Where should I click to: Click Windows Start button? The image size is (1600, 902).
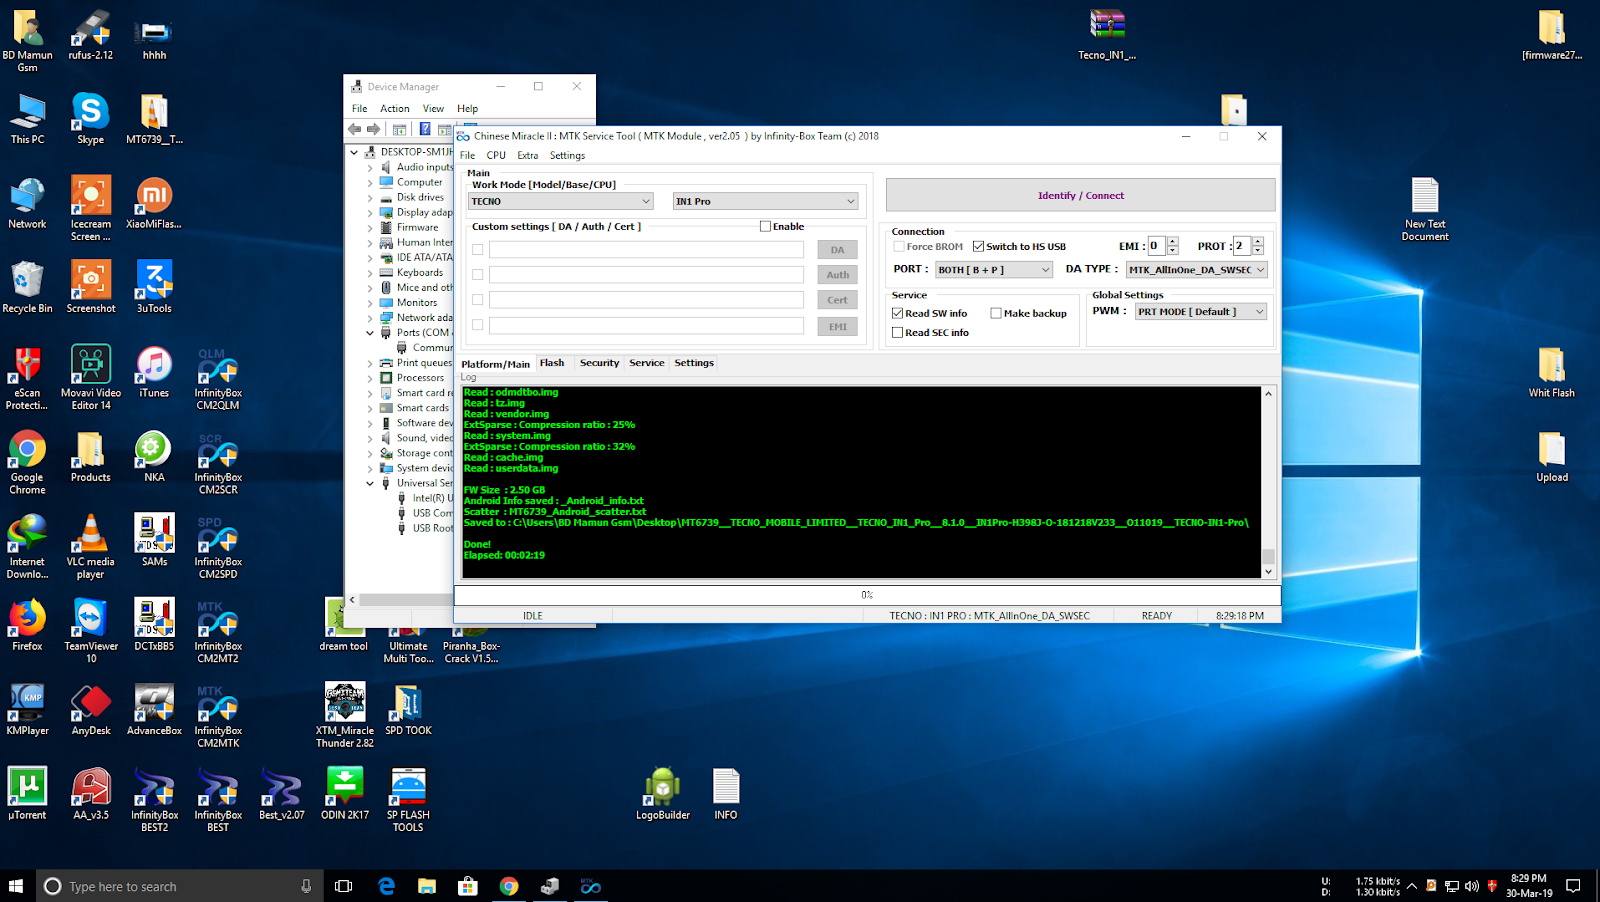coord(16,886)
